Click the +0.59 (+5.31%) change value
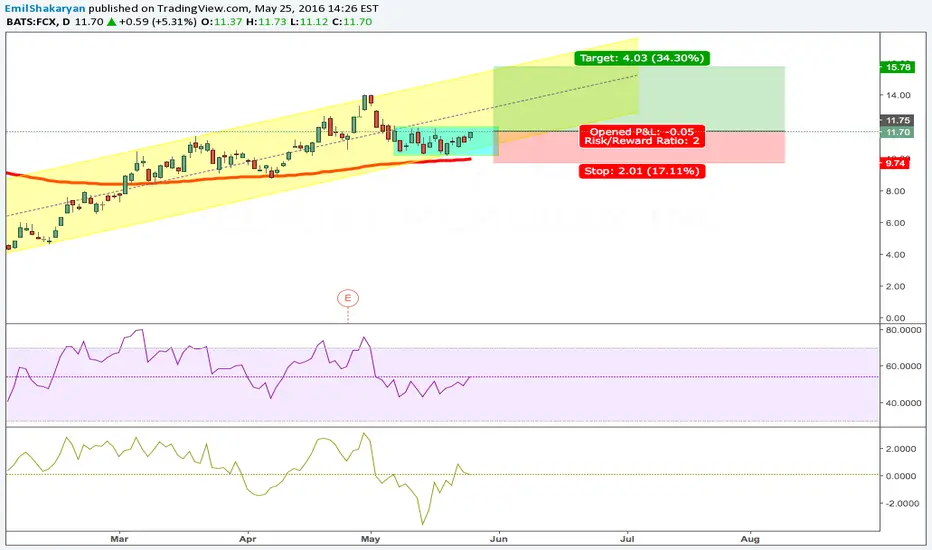932x550 pixels. click(x=158, y=22)
